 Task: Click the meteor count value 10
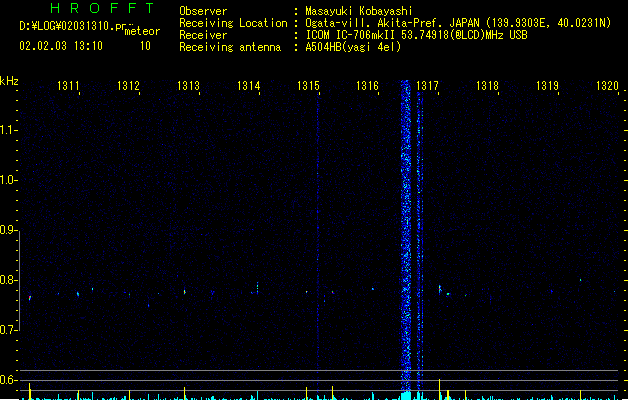coord(145,46)
